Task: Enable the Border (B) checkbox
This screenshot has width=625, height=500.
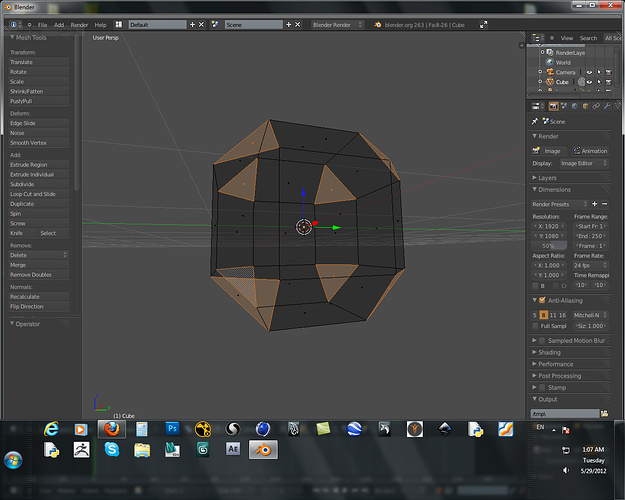Action: pyautogui.click(x=535, y=285)
